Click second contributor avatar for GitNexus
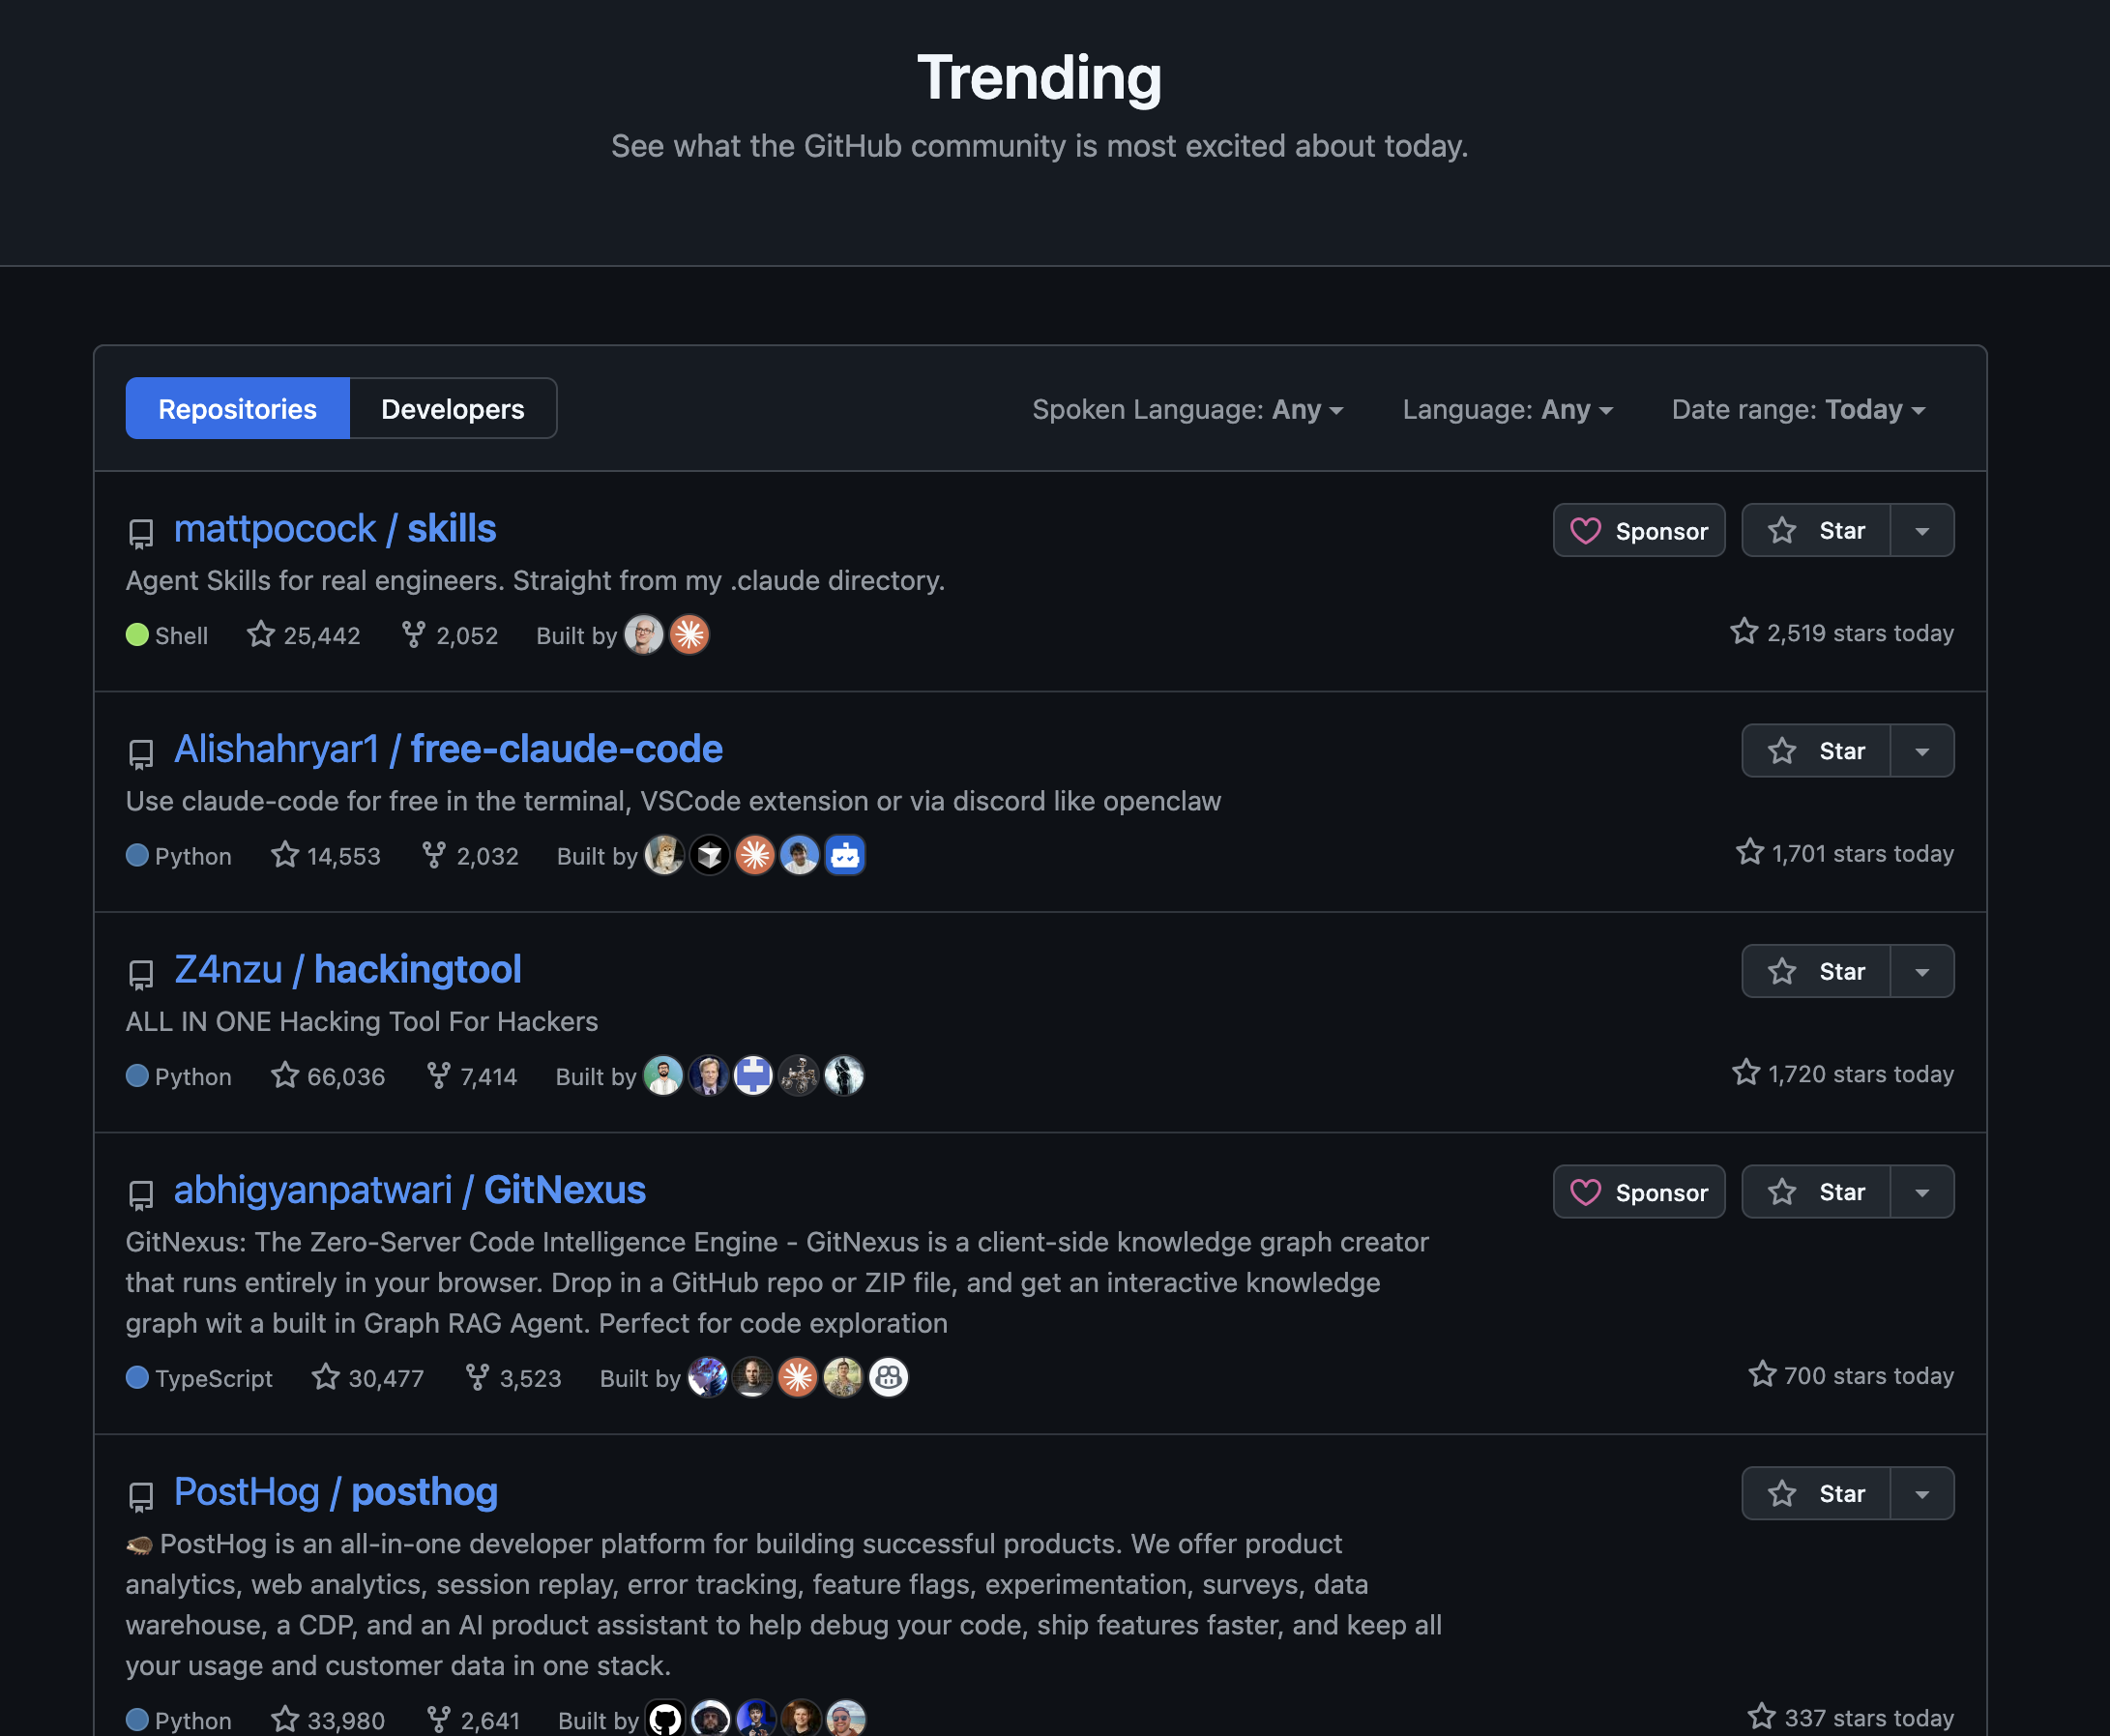 pyautogui.click(x=752, y=1378)
